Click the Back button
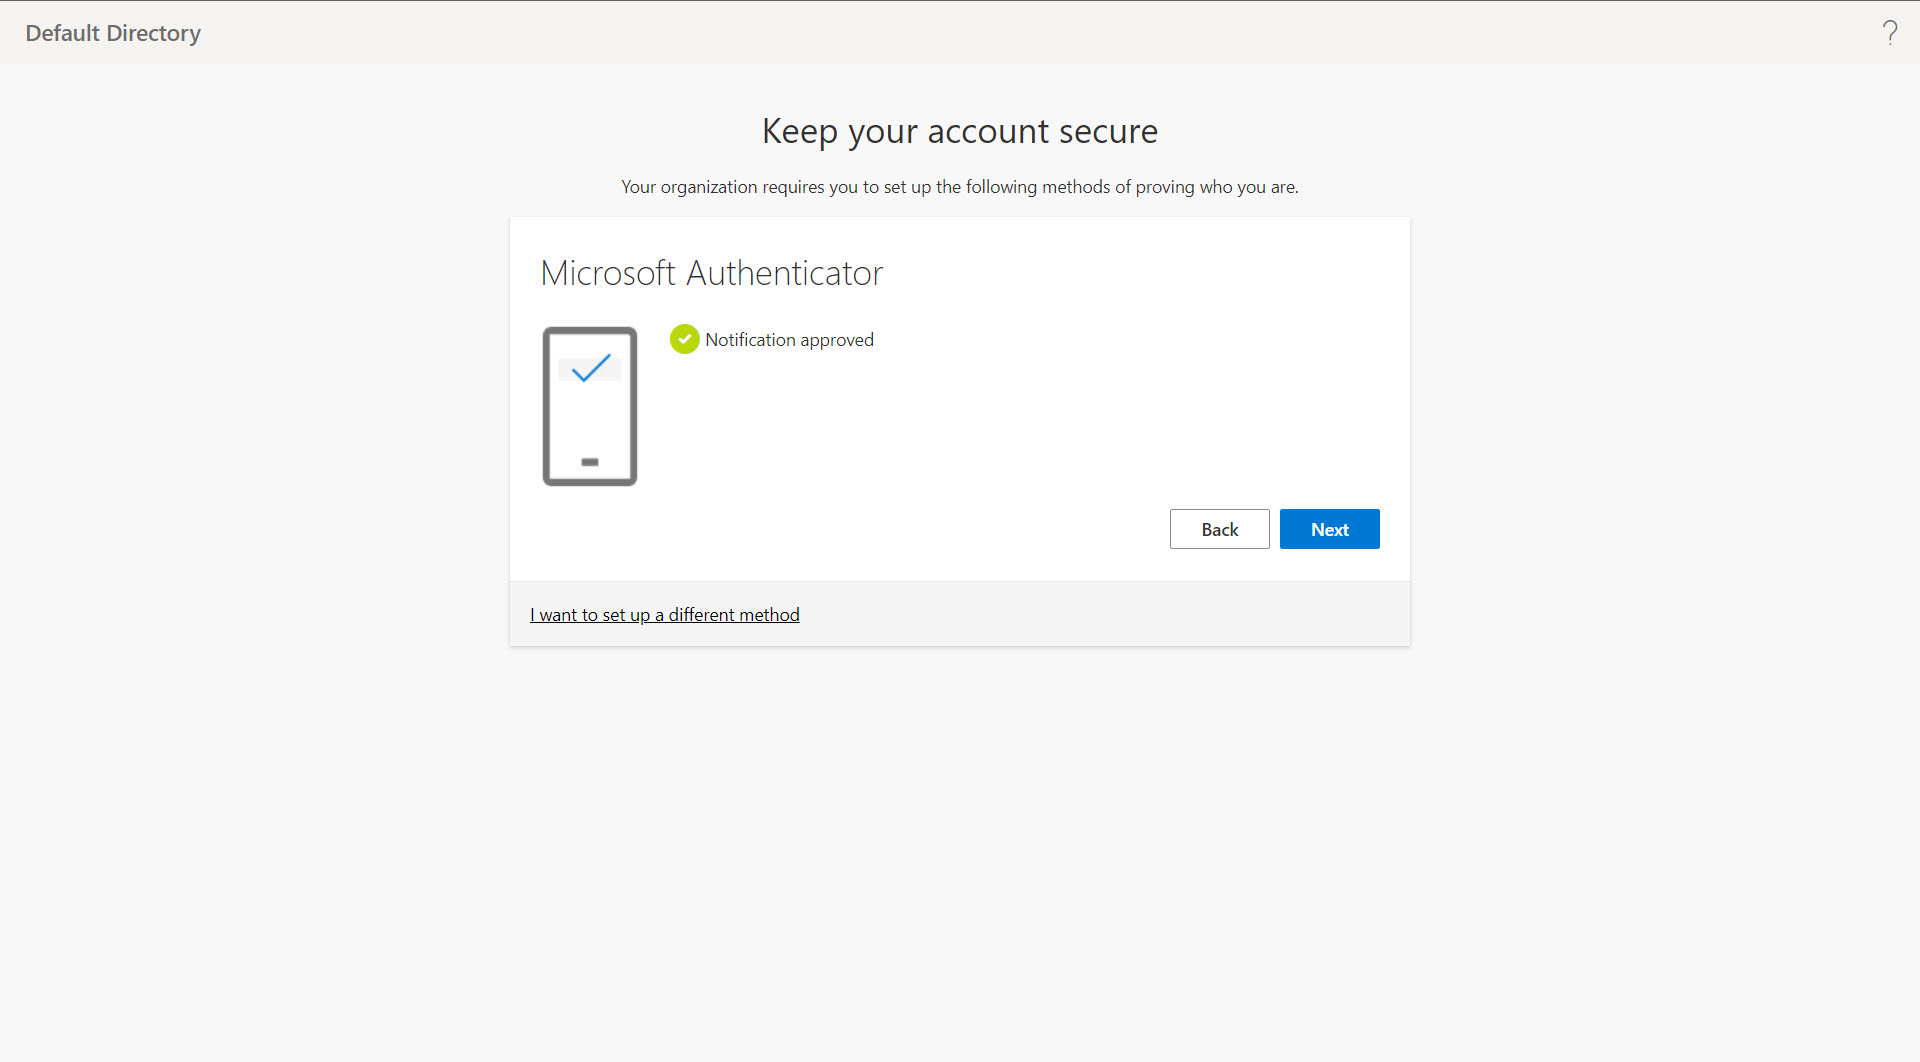This screenshot has width=1920, height=1062. coord(1219,529)
